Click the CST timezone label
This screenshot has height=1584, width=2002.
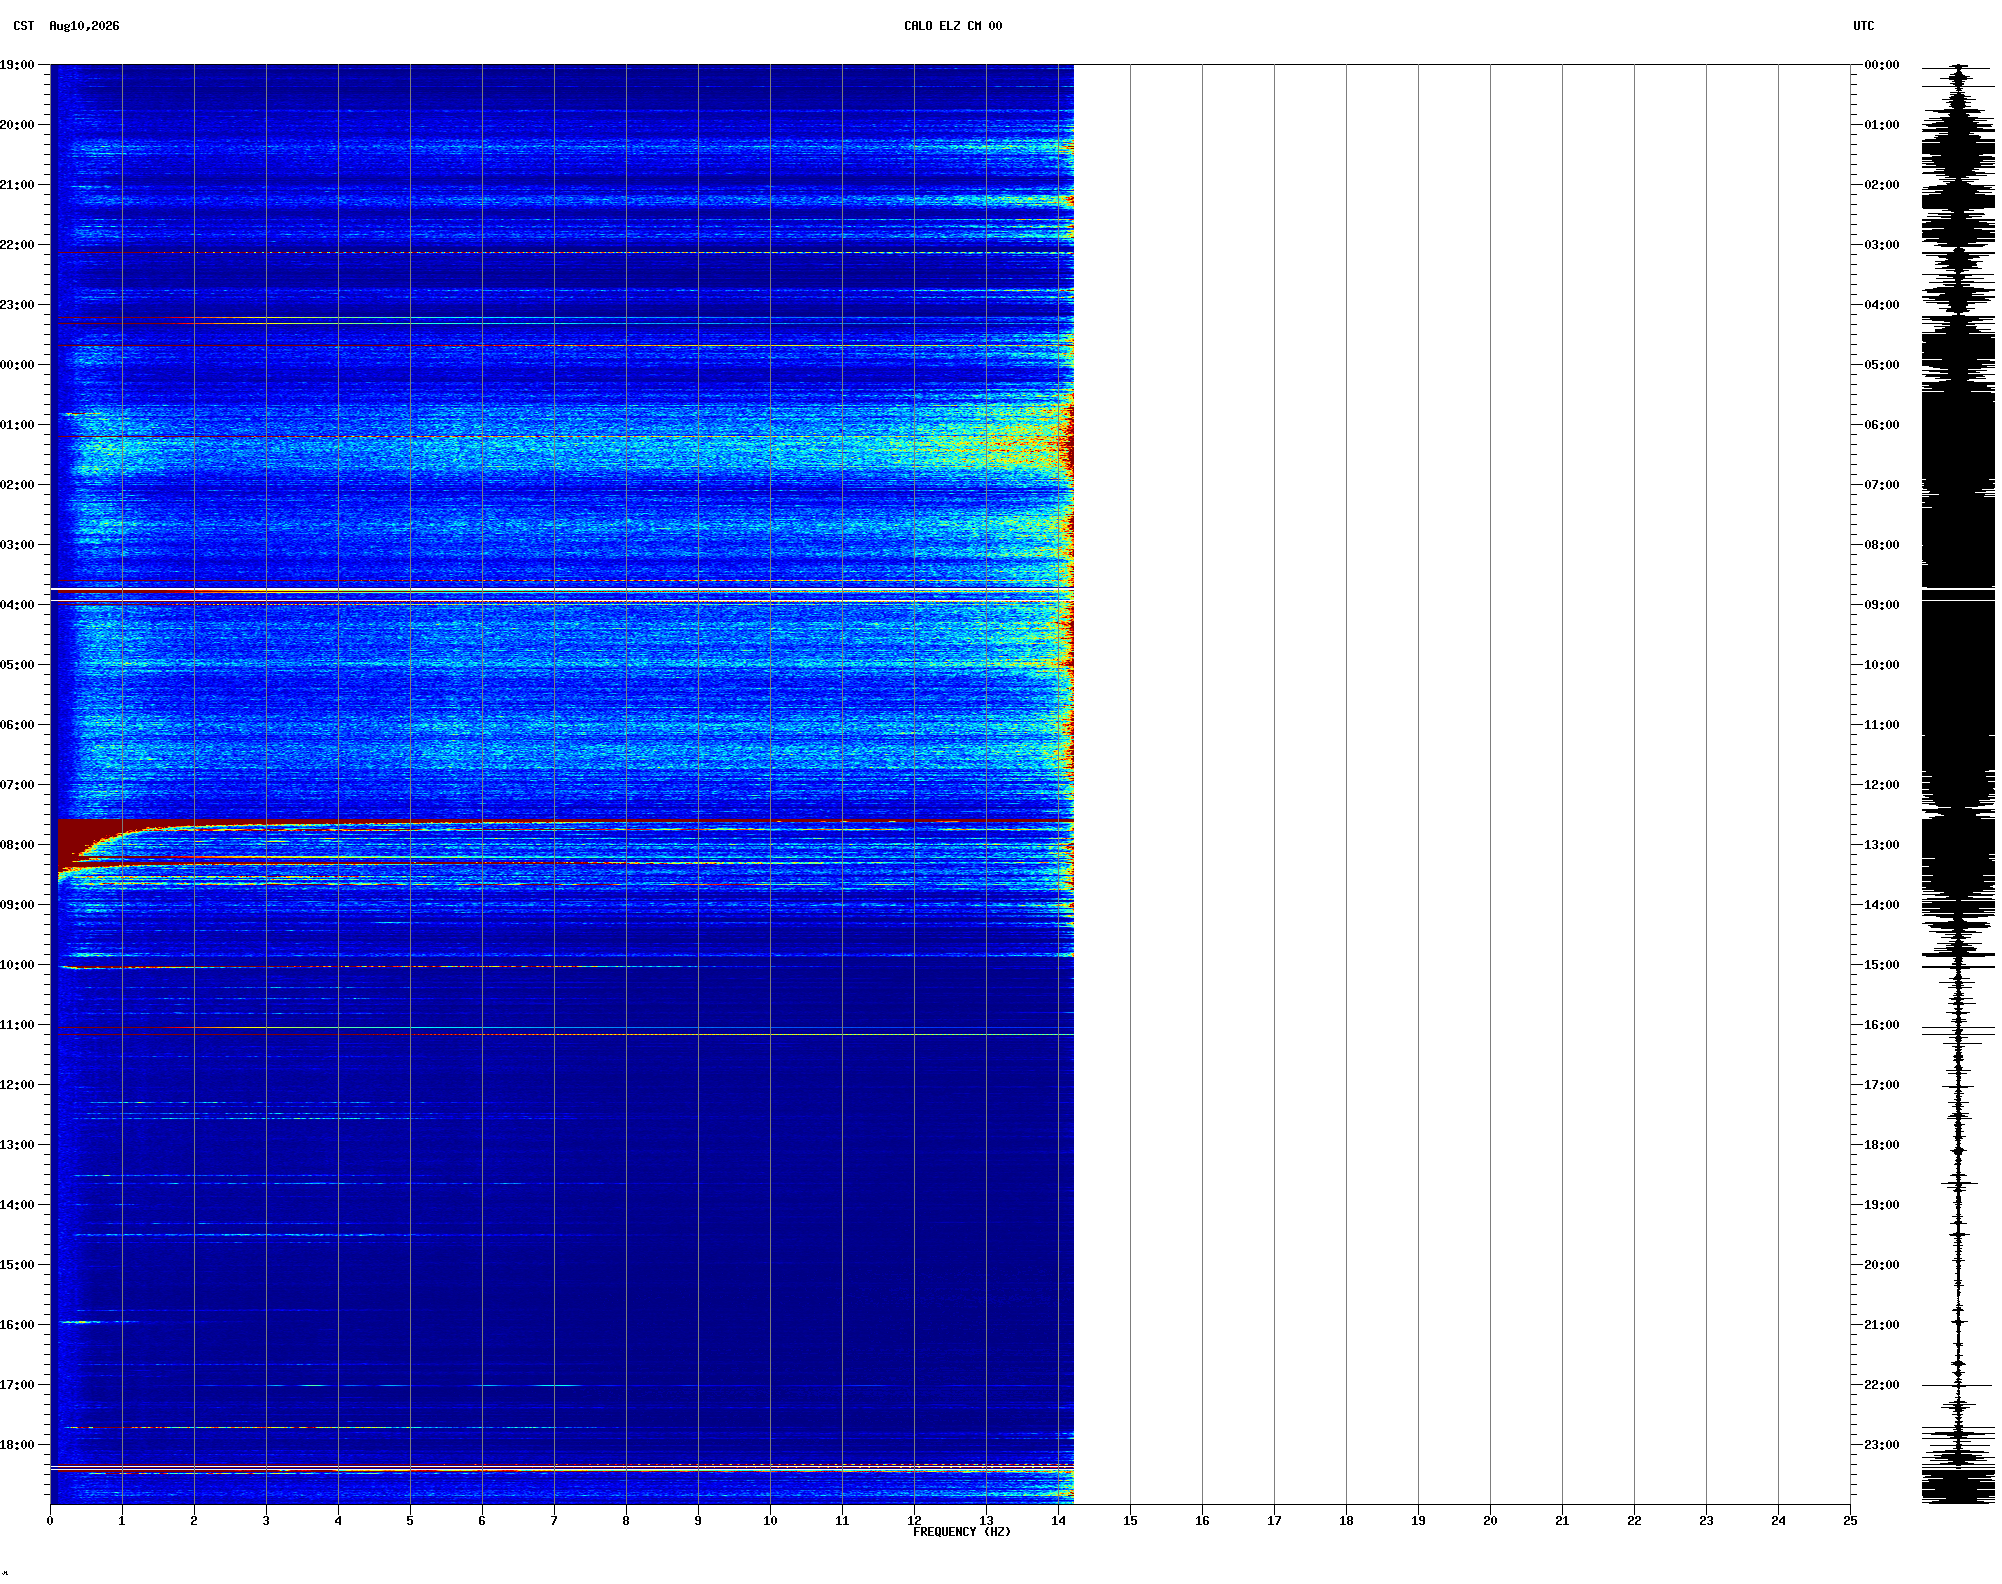[x=24, y=26]
